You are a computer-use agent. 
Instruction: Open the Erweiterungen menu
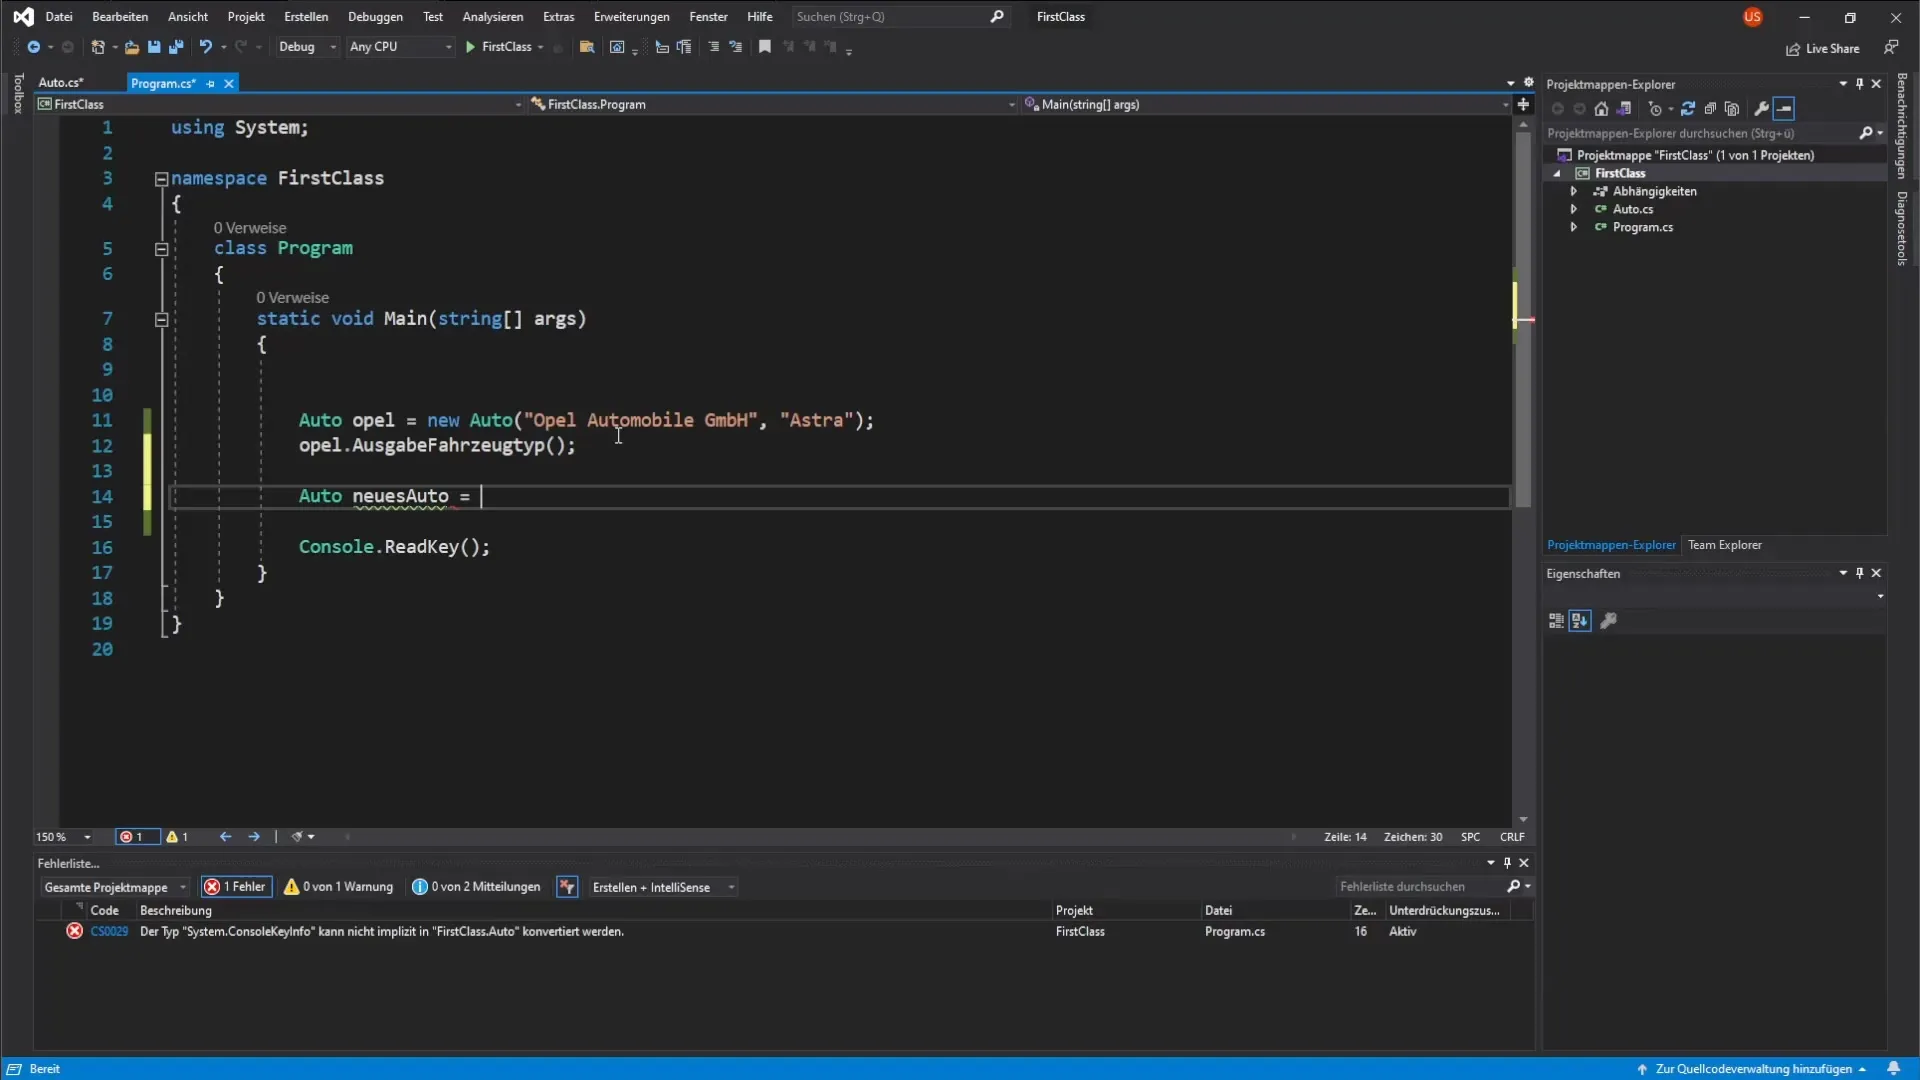click(x=632, y=17)
